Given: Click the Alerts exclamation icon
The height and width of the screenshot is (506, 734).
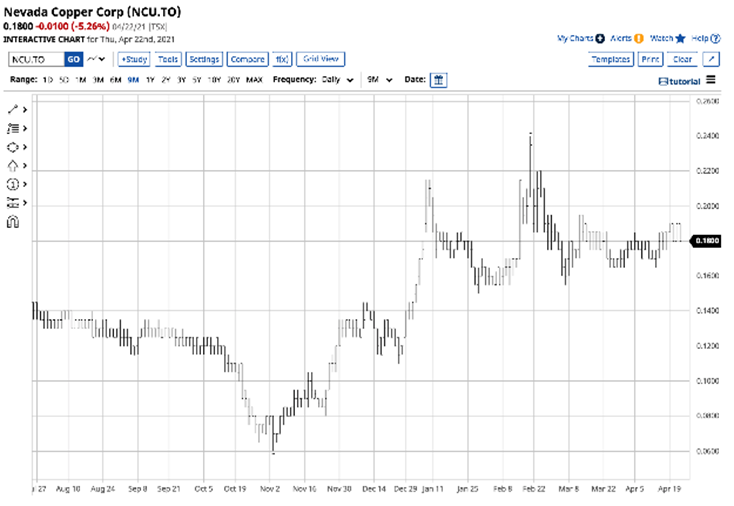Looking at the screenshot, I should click(x=639, y=38).
